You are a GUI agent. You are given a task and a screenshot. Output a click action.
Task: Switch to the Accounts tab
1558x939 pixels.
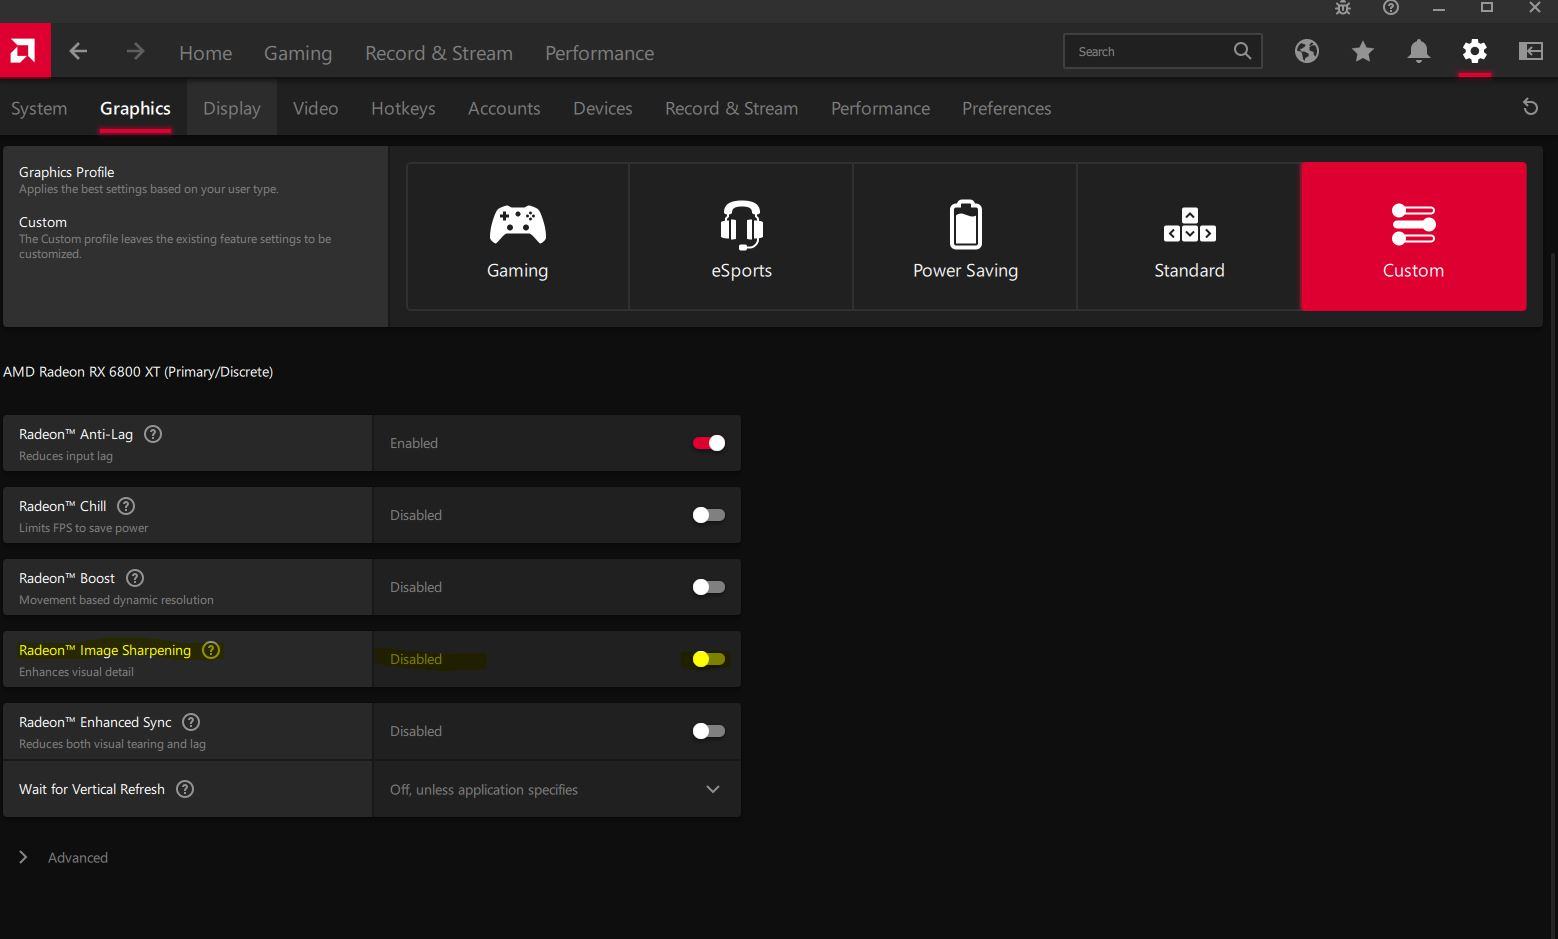click(x=504, y=108)
